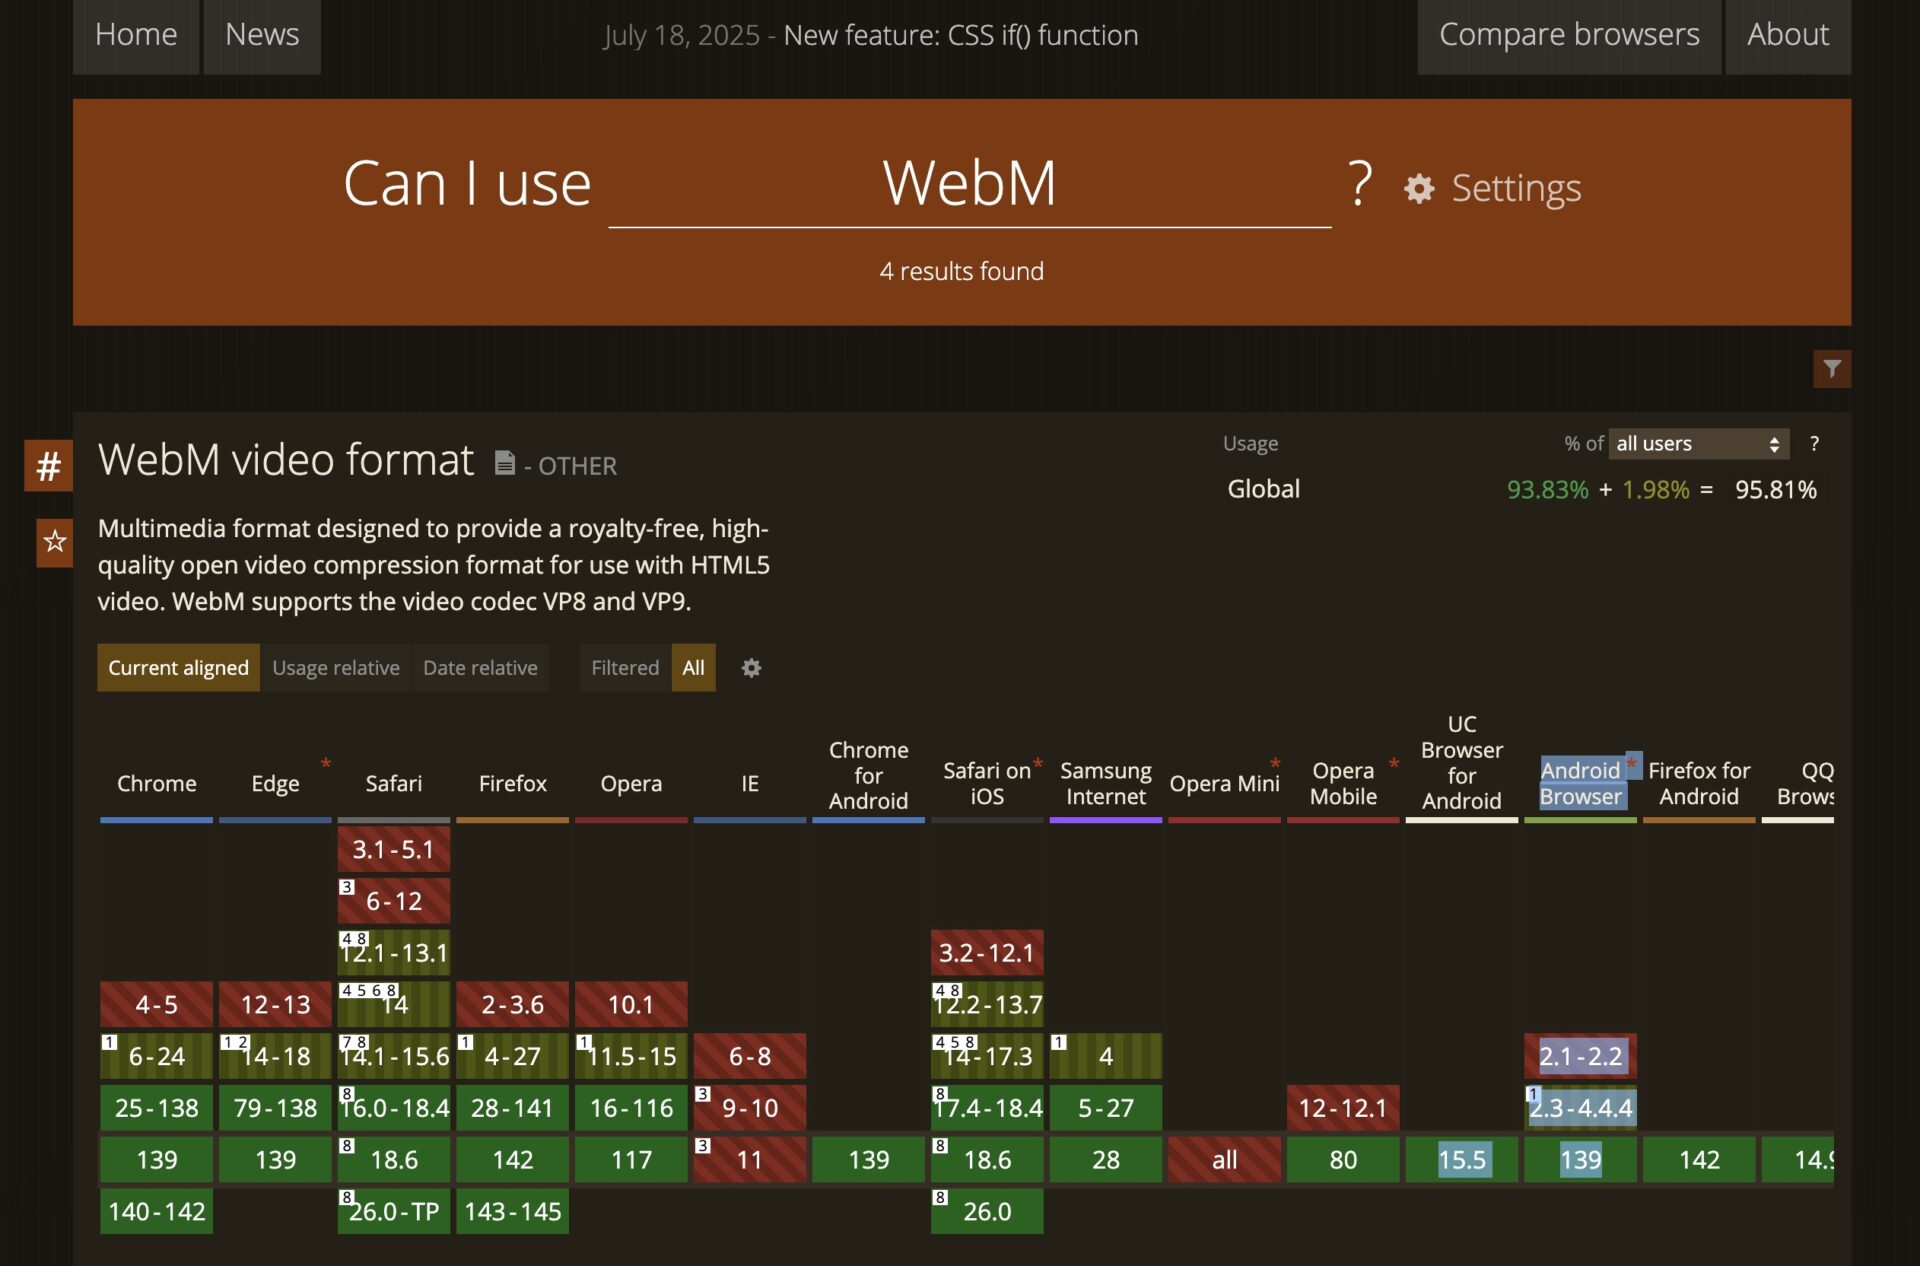Select Chrome 140-142 cell
This screenshot has width=1920, height=1266.
click(x=157, y=1212)
